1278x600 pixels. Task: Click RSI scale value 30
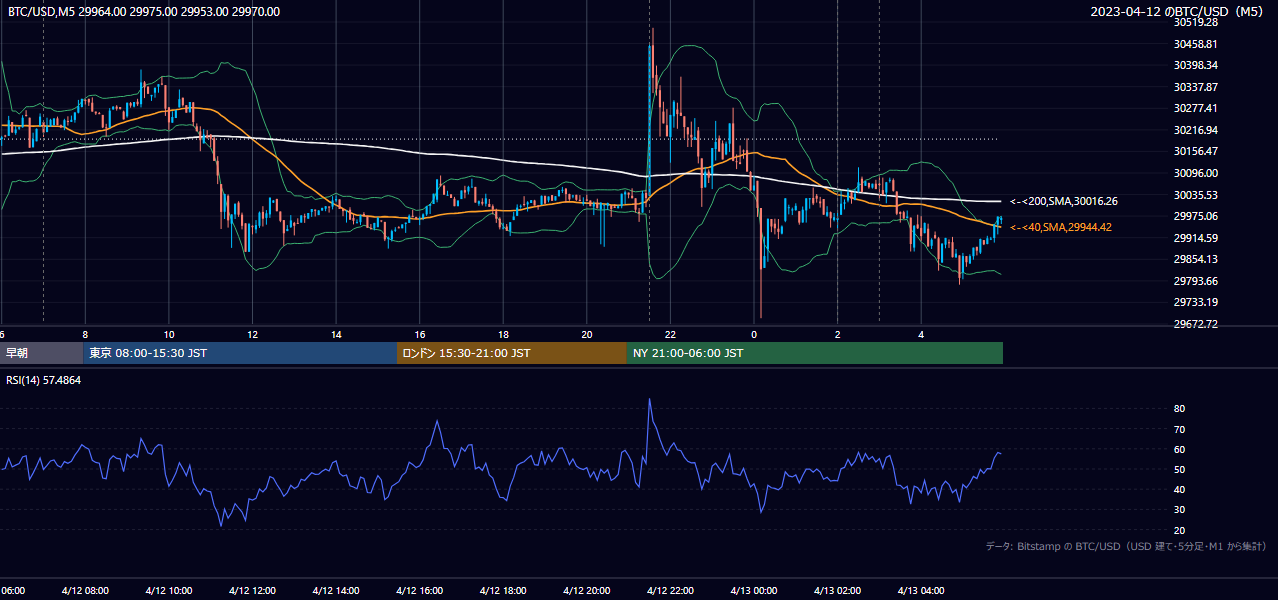[1179, 510]
